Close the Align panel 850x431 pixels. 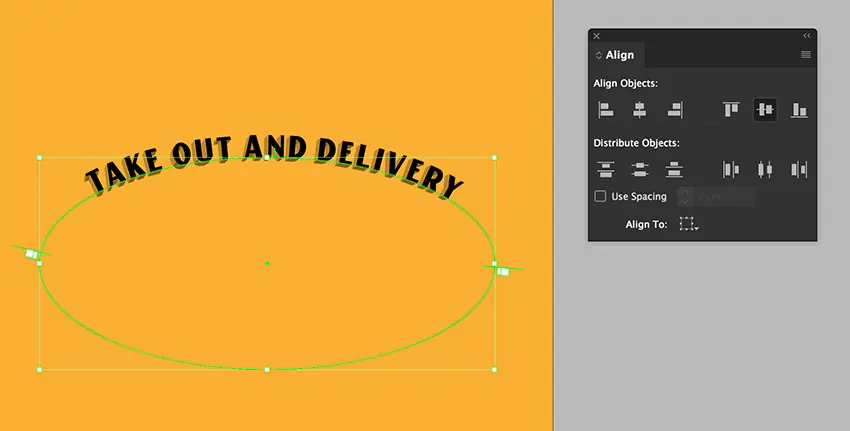coord(597,36)
